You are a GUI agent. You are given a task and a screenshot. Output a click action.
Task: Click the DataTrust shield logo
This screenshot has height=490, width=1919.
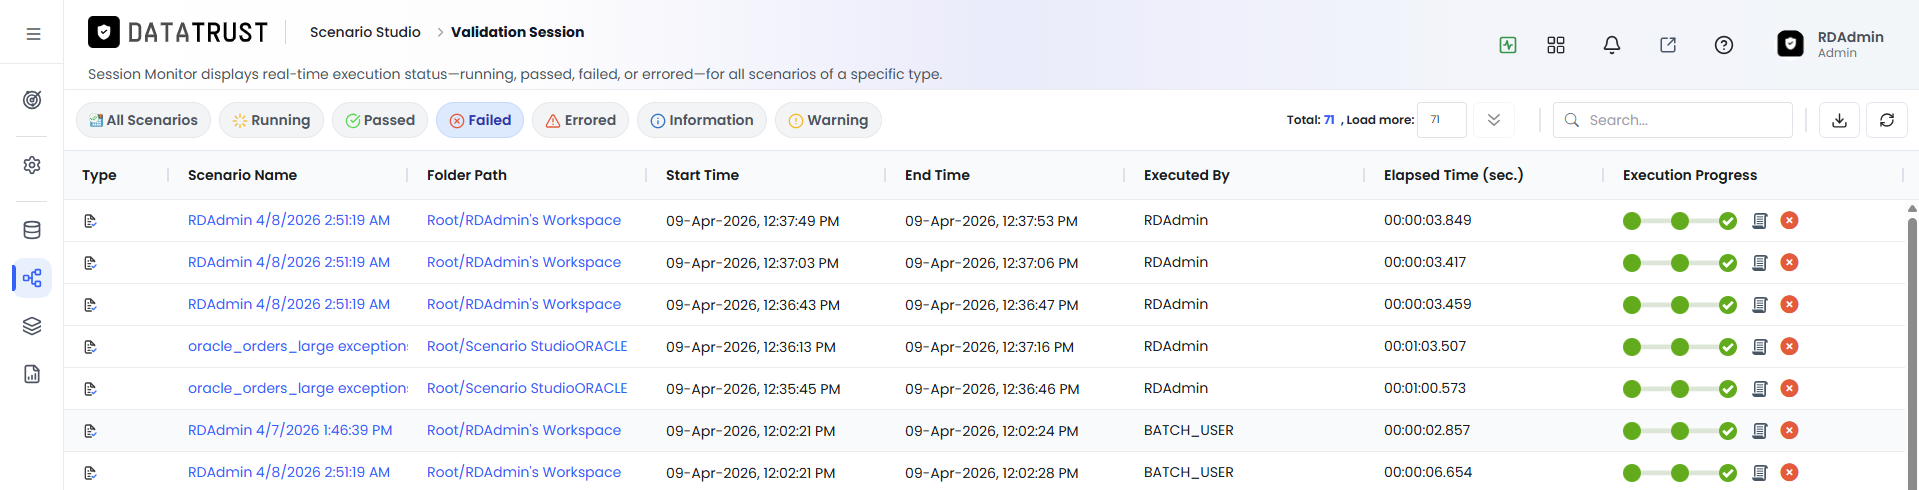(x=104, y=32)
